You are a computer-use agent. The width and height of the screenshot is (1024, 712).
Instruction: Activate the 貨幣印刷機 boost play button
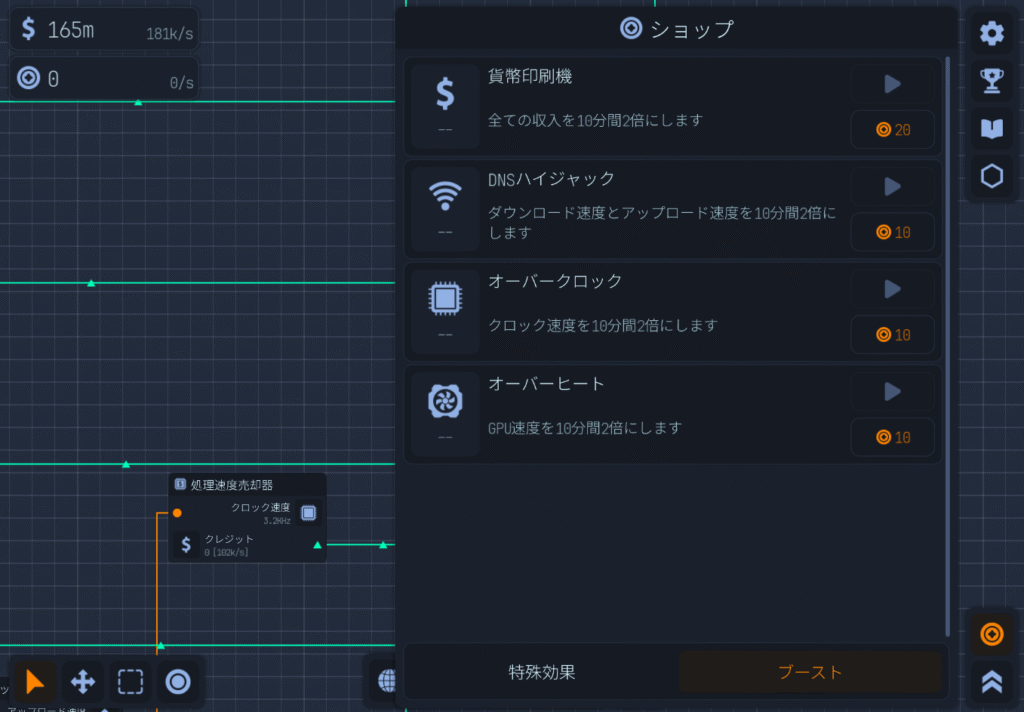point(892,84)
